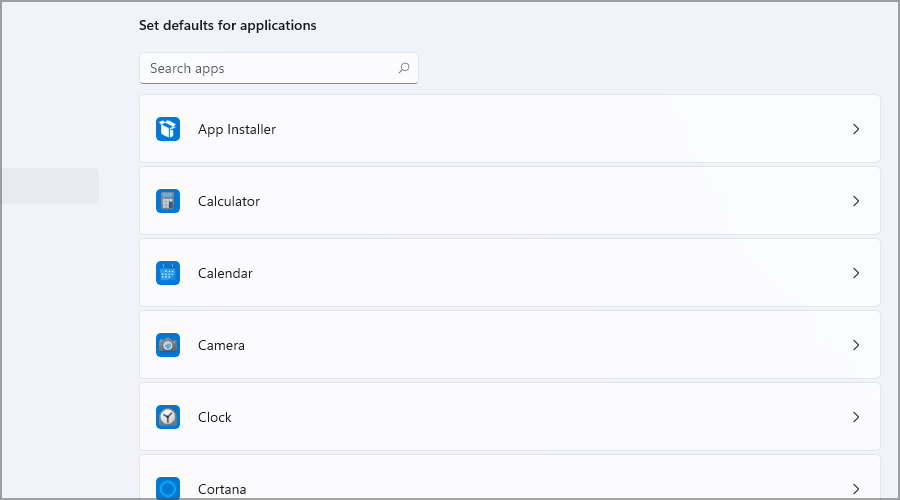Open Camera default settings
Image resolution: width=900 pixels, height=500 pixels.
510,345
